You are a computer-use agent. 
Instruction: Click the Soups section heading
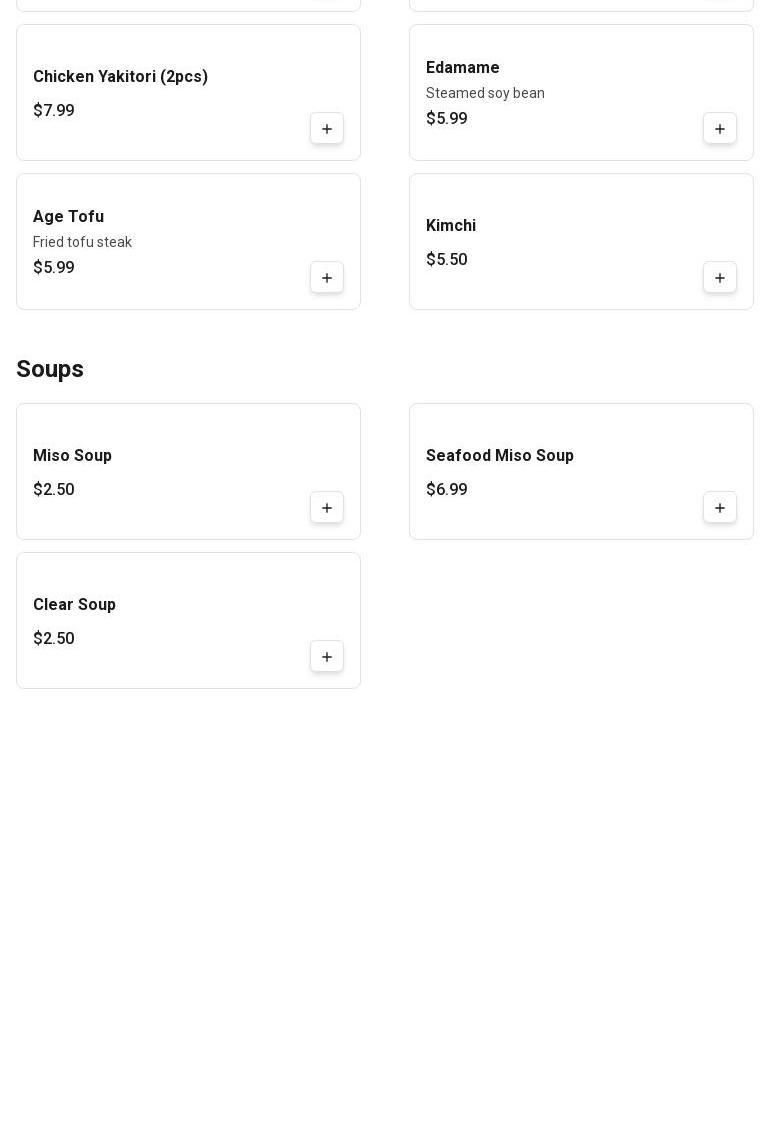click(x=50, y=370)
